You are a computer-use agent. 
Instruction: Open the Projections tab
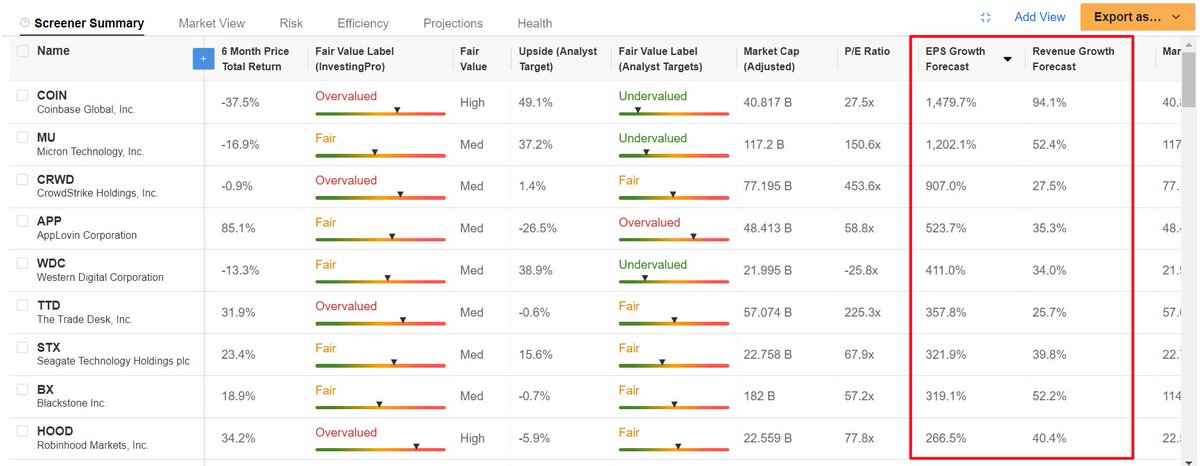[x=453, y=23]
